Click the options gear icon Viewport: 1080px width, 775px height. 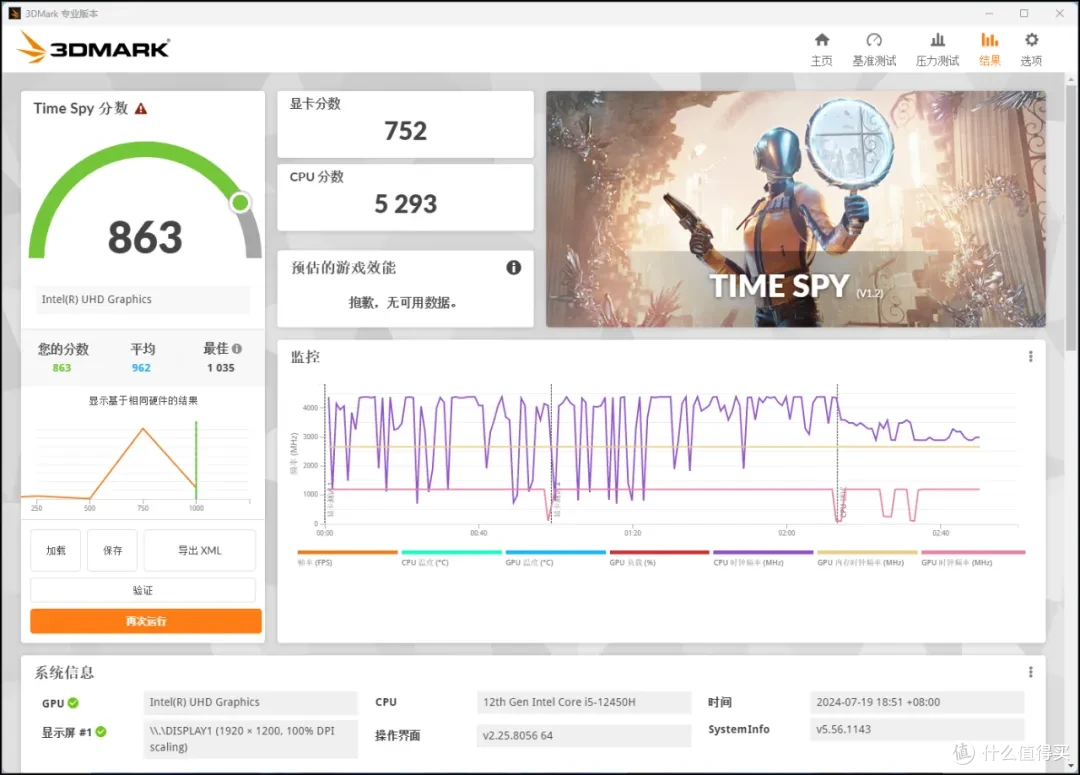[x=1031, y=40]
